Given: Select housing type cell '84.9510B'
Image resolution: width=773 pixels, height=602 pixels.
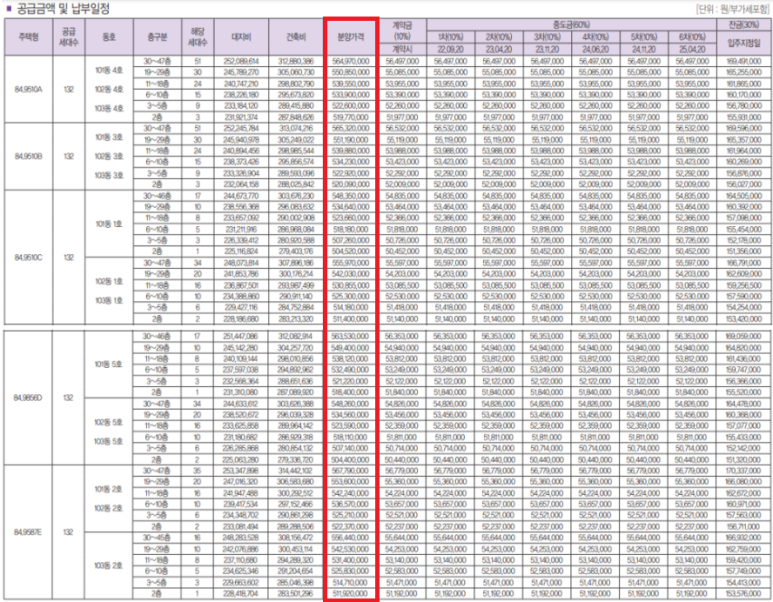Looking at the screenshot, I should (29, 156).
